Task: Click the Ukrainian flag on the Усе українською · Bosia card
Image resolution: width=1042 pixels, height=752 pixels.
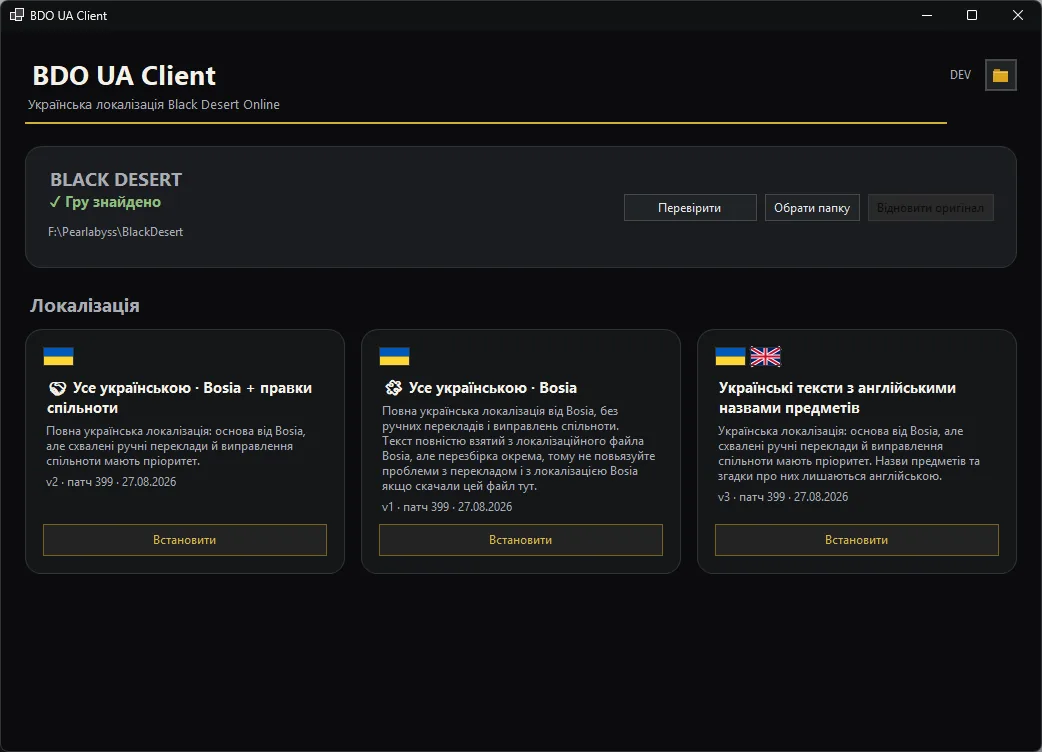Action: tap(394, 356)
